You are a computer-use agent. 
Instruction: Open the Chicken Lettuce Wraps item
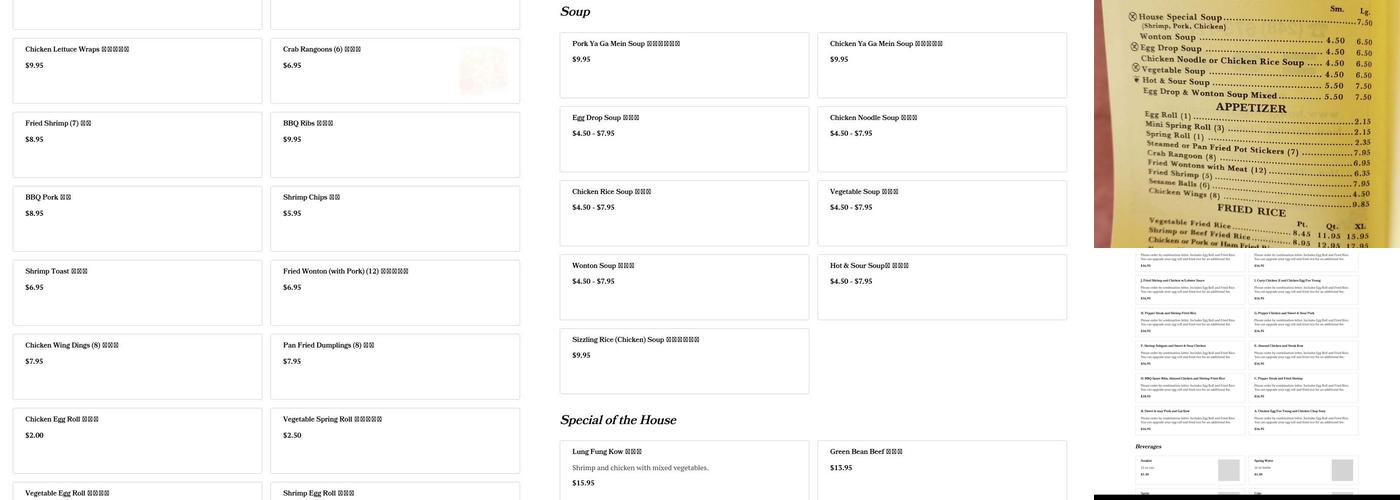137,70
